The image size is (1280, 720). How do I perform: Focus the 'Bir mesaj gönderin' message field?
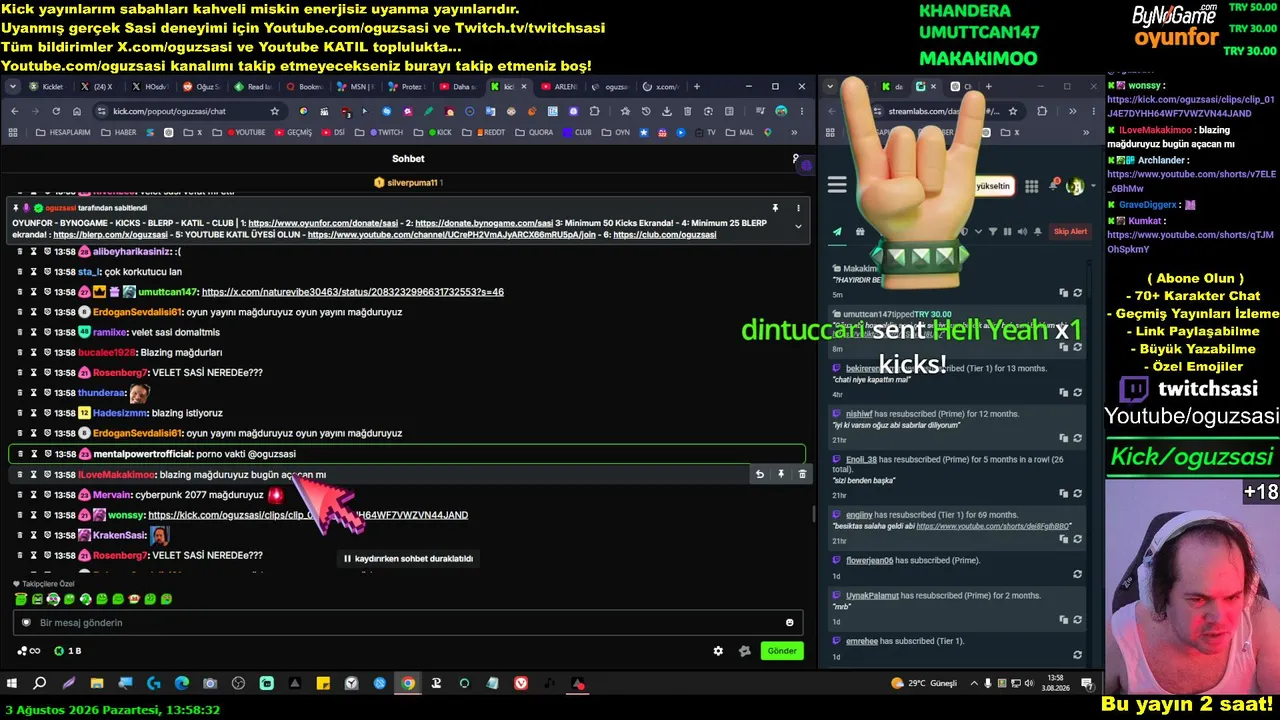(408, 623)
